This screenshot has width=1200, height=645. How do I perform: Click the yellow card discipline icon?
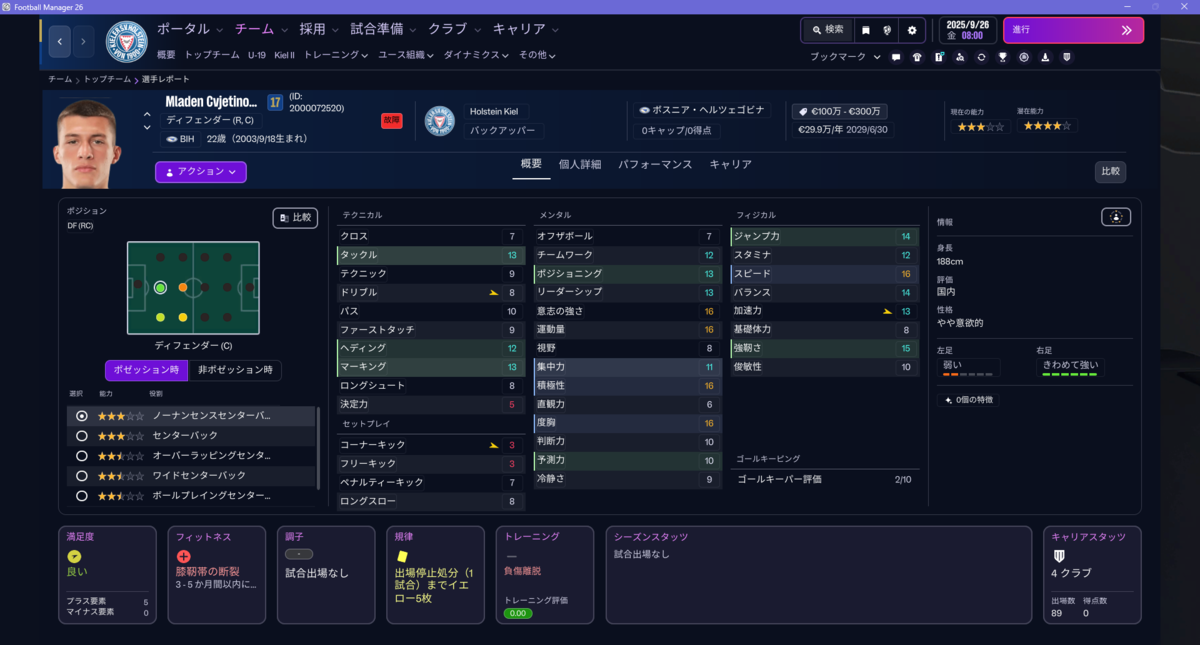coord(402,556)
